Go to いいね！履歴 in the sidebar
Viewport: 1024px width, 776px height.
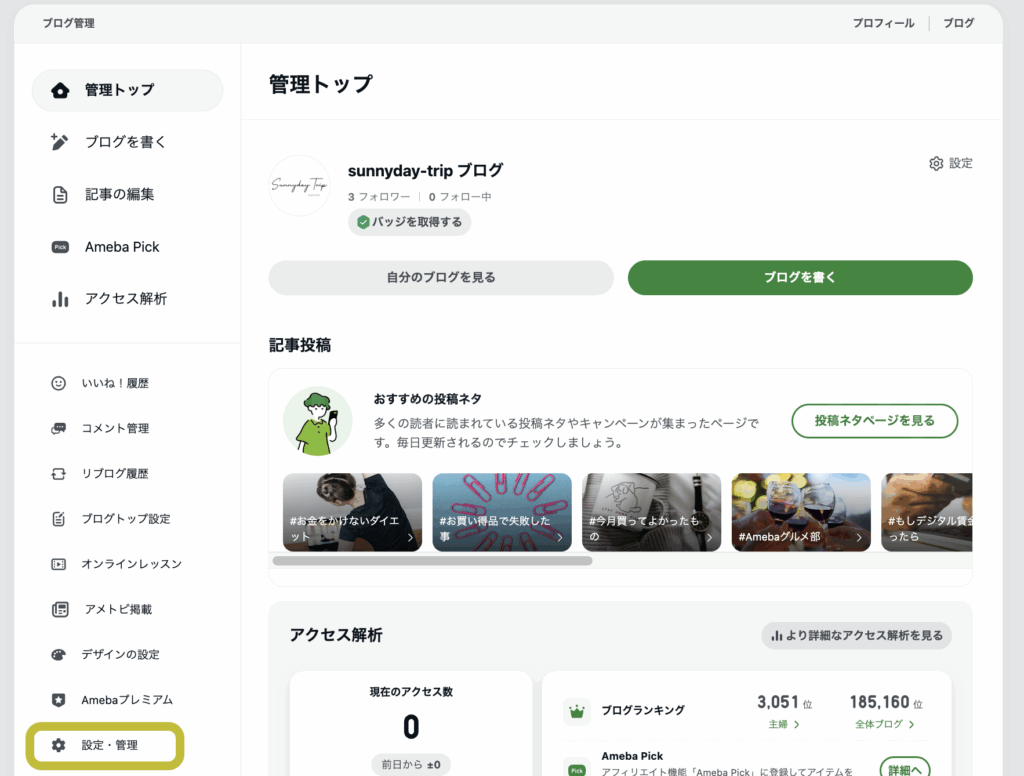[x=115, y=383]
